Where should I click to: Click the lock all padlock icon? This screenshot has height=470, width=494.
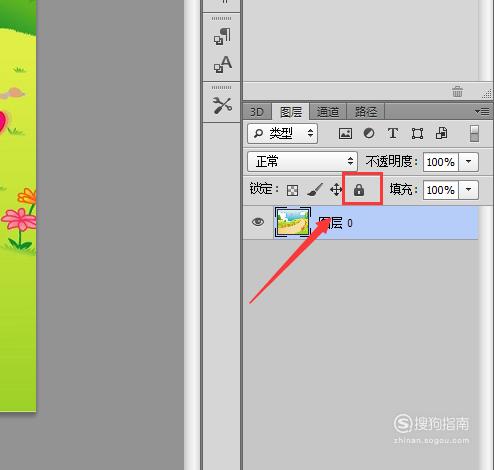click(x=359, y=190)
